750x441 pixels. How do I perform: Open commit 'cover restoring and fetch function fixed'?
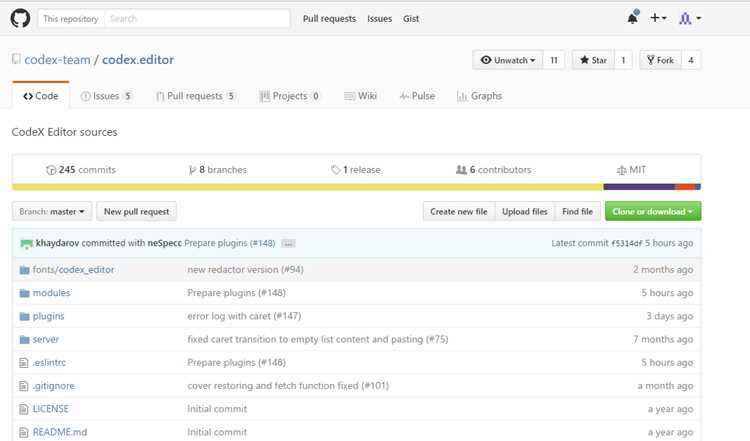(288, 386)
